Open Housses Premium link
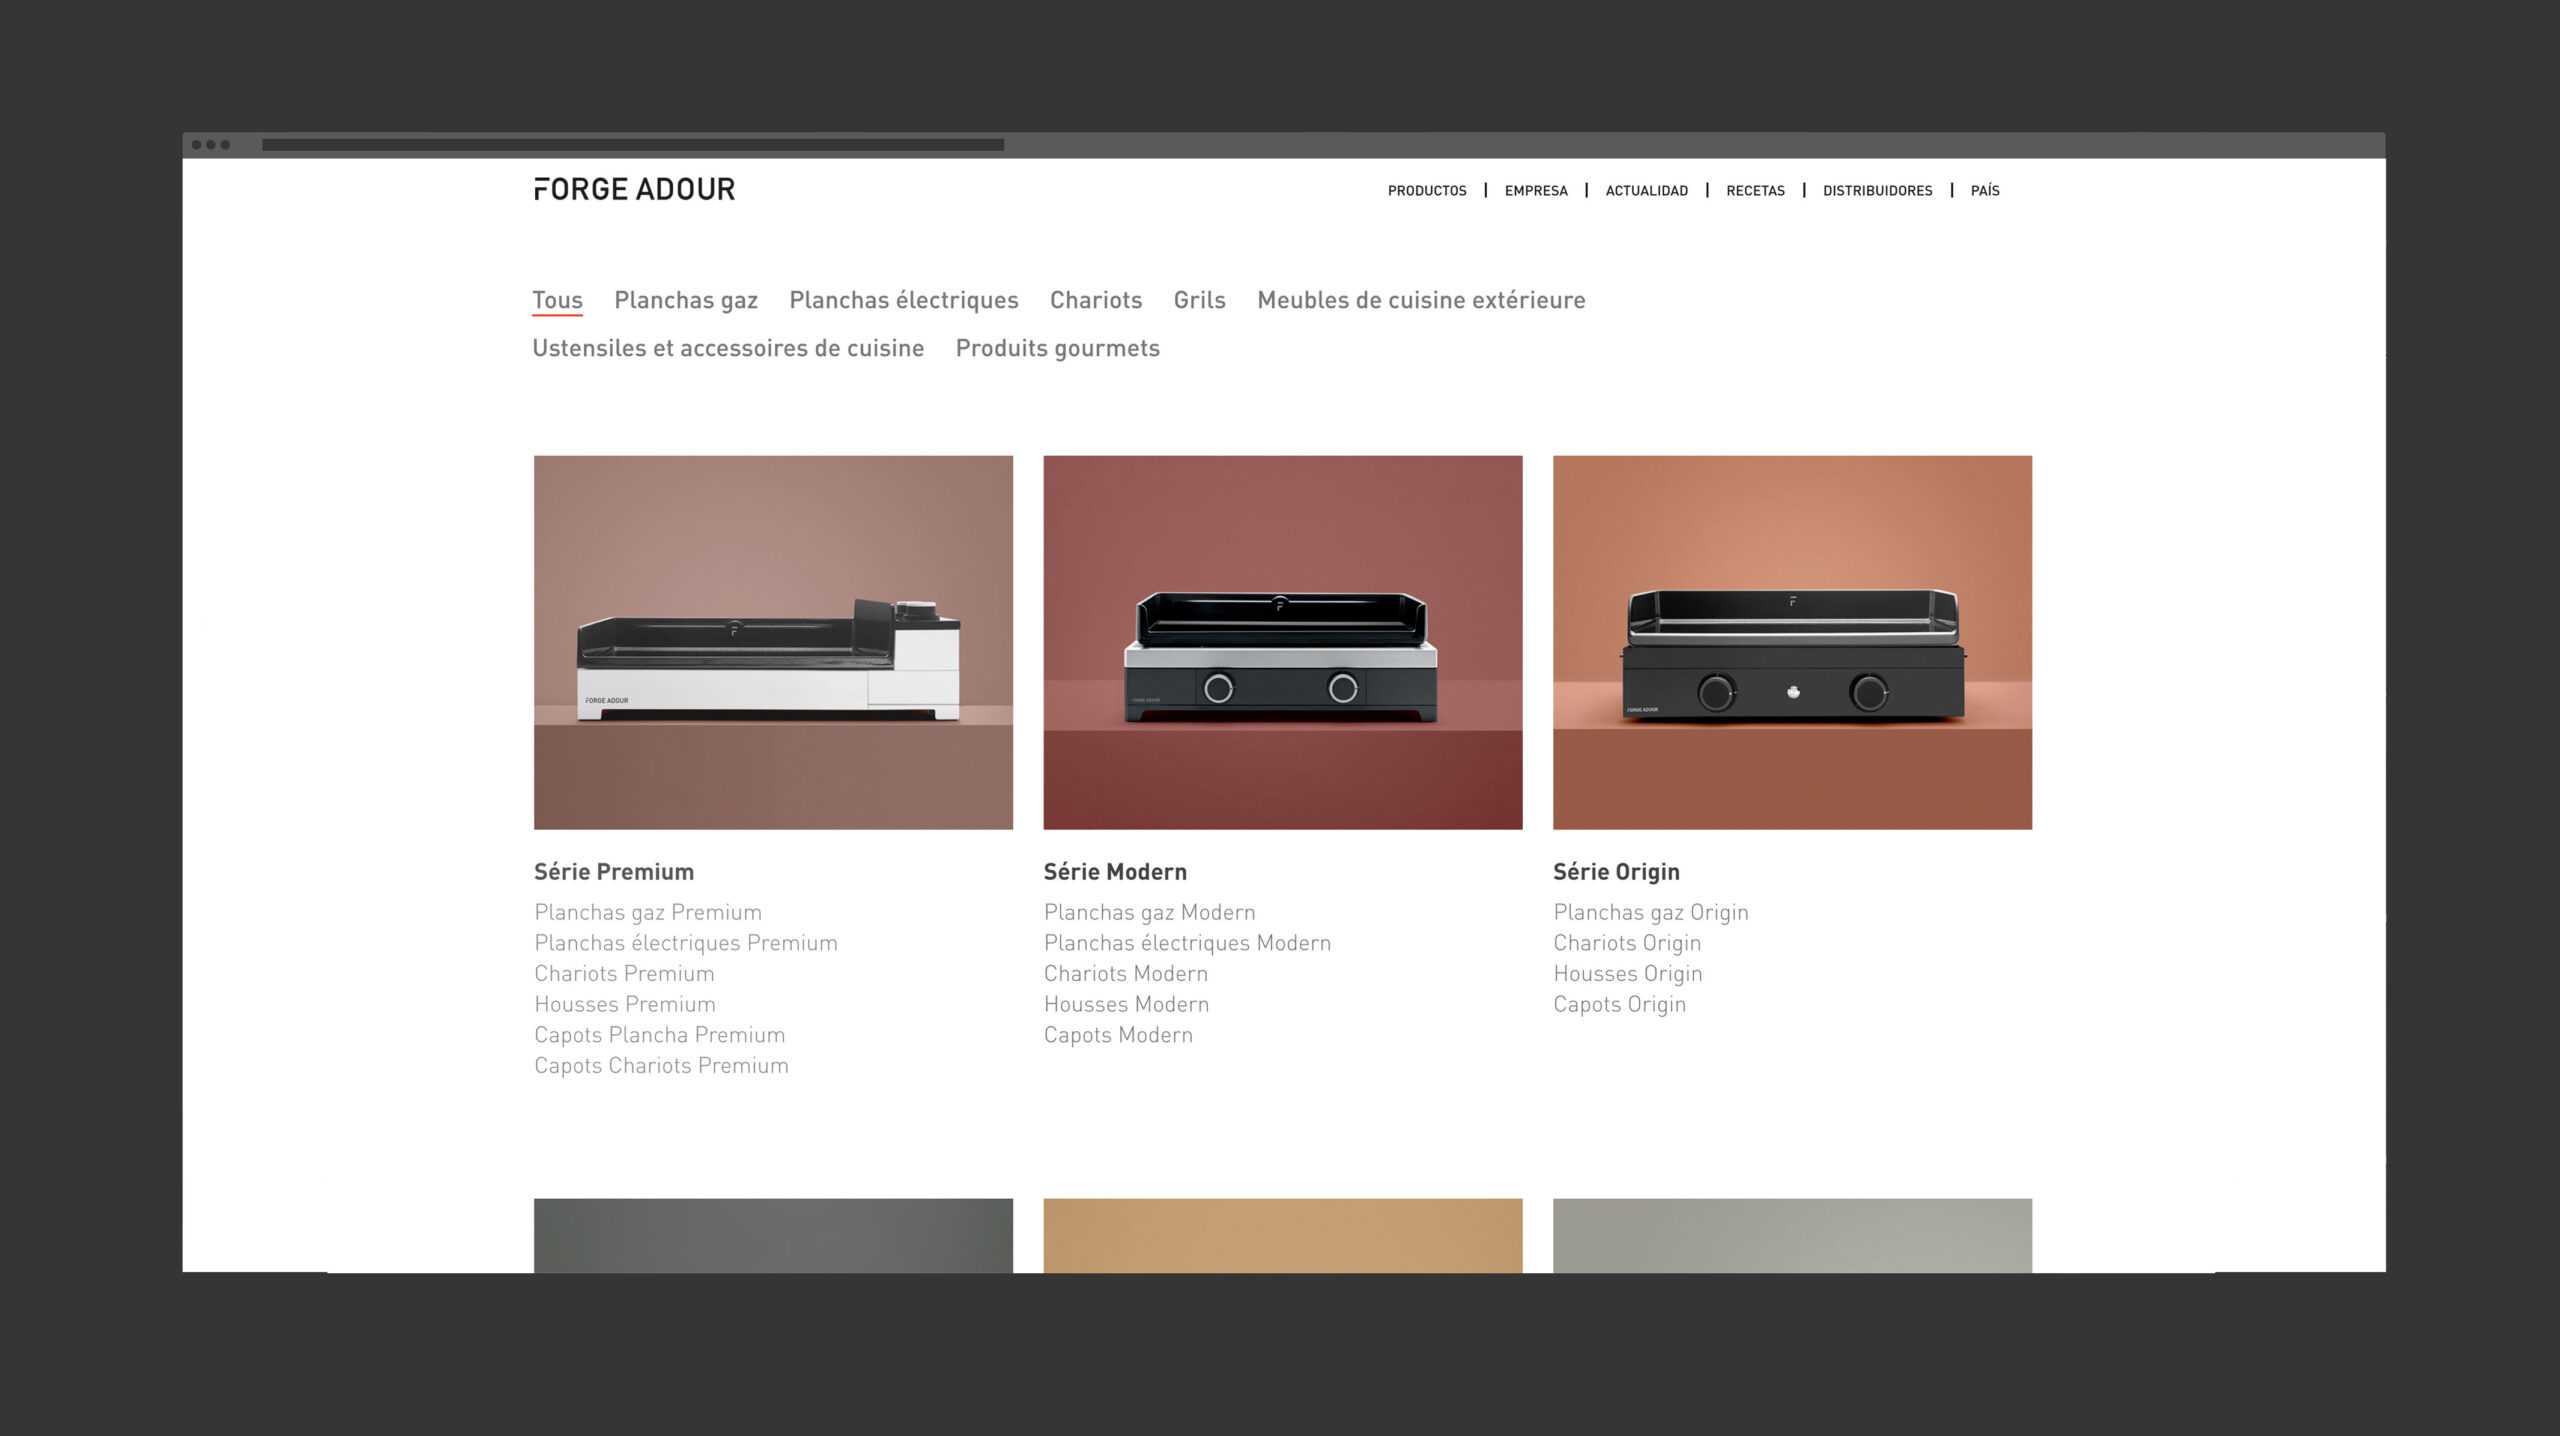 tap(625, 1004)
